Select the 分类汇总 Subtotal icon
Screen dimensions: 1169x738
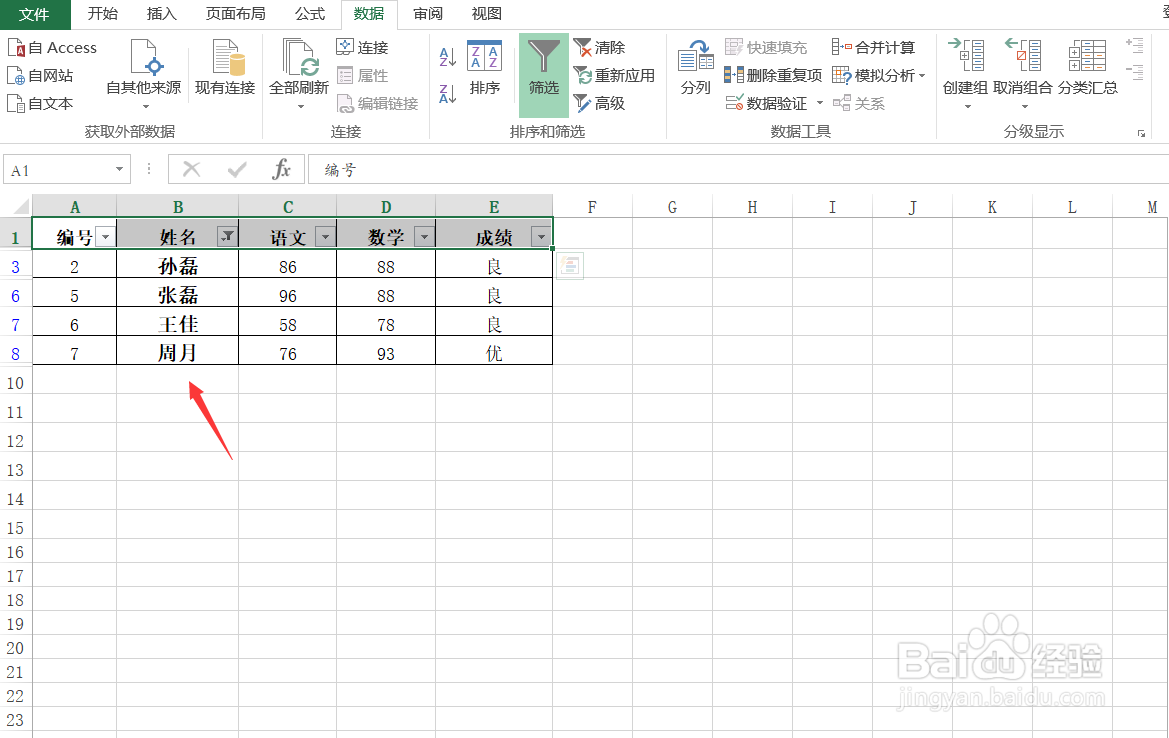pyautogui.click(x=1086, y=70)
